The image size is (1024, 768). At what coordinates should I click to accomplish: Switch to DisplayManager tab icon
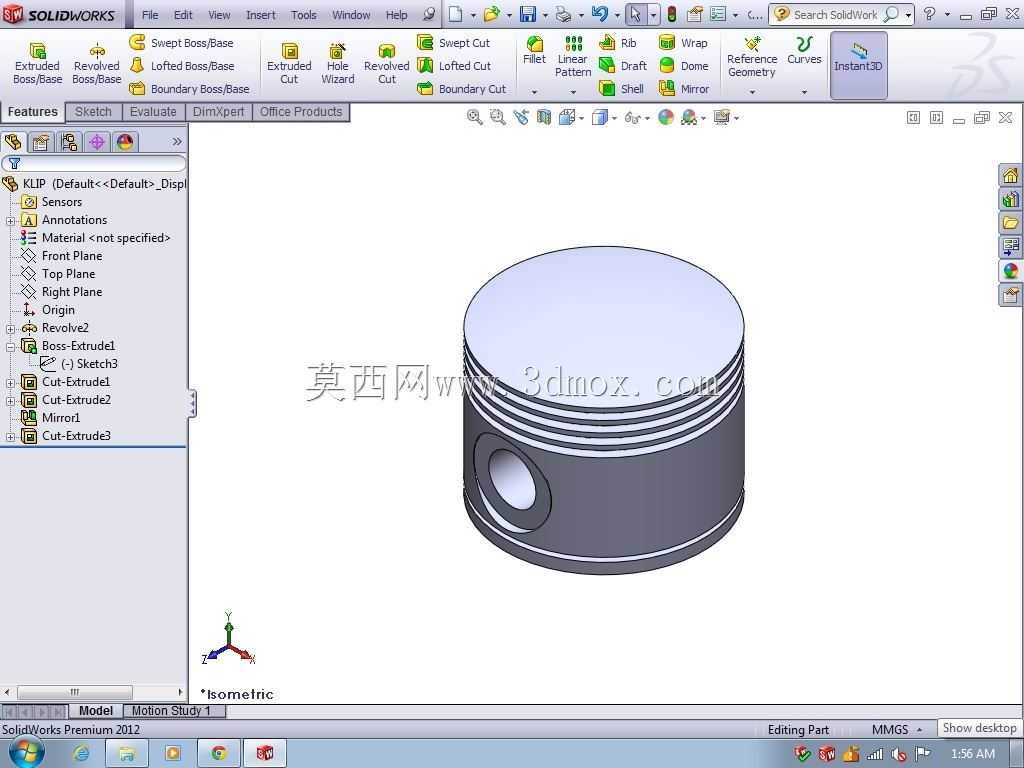(x=125, y=142)
